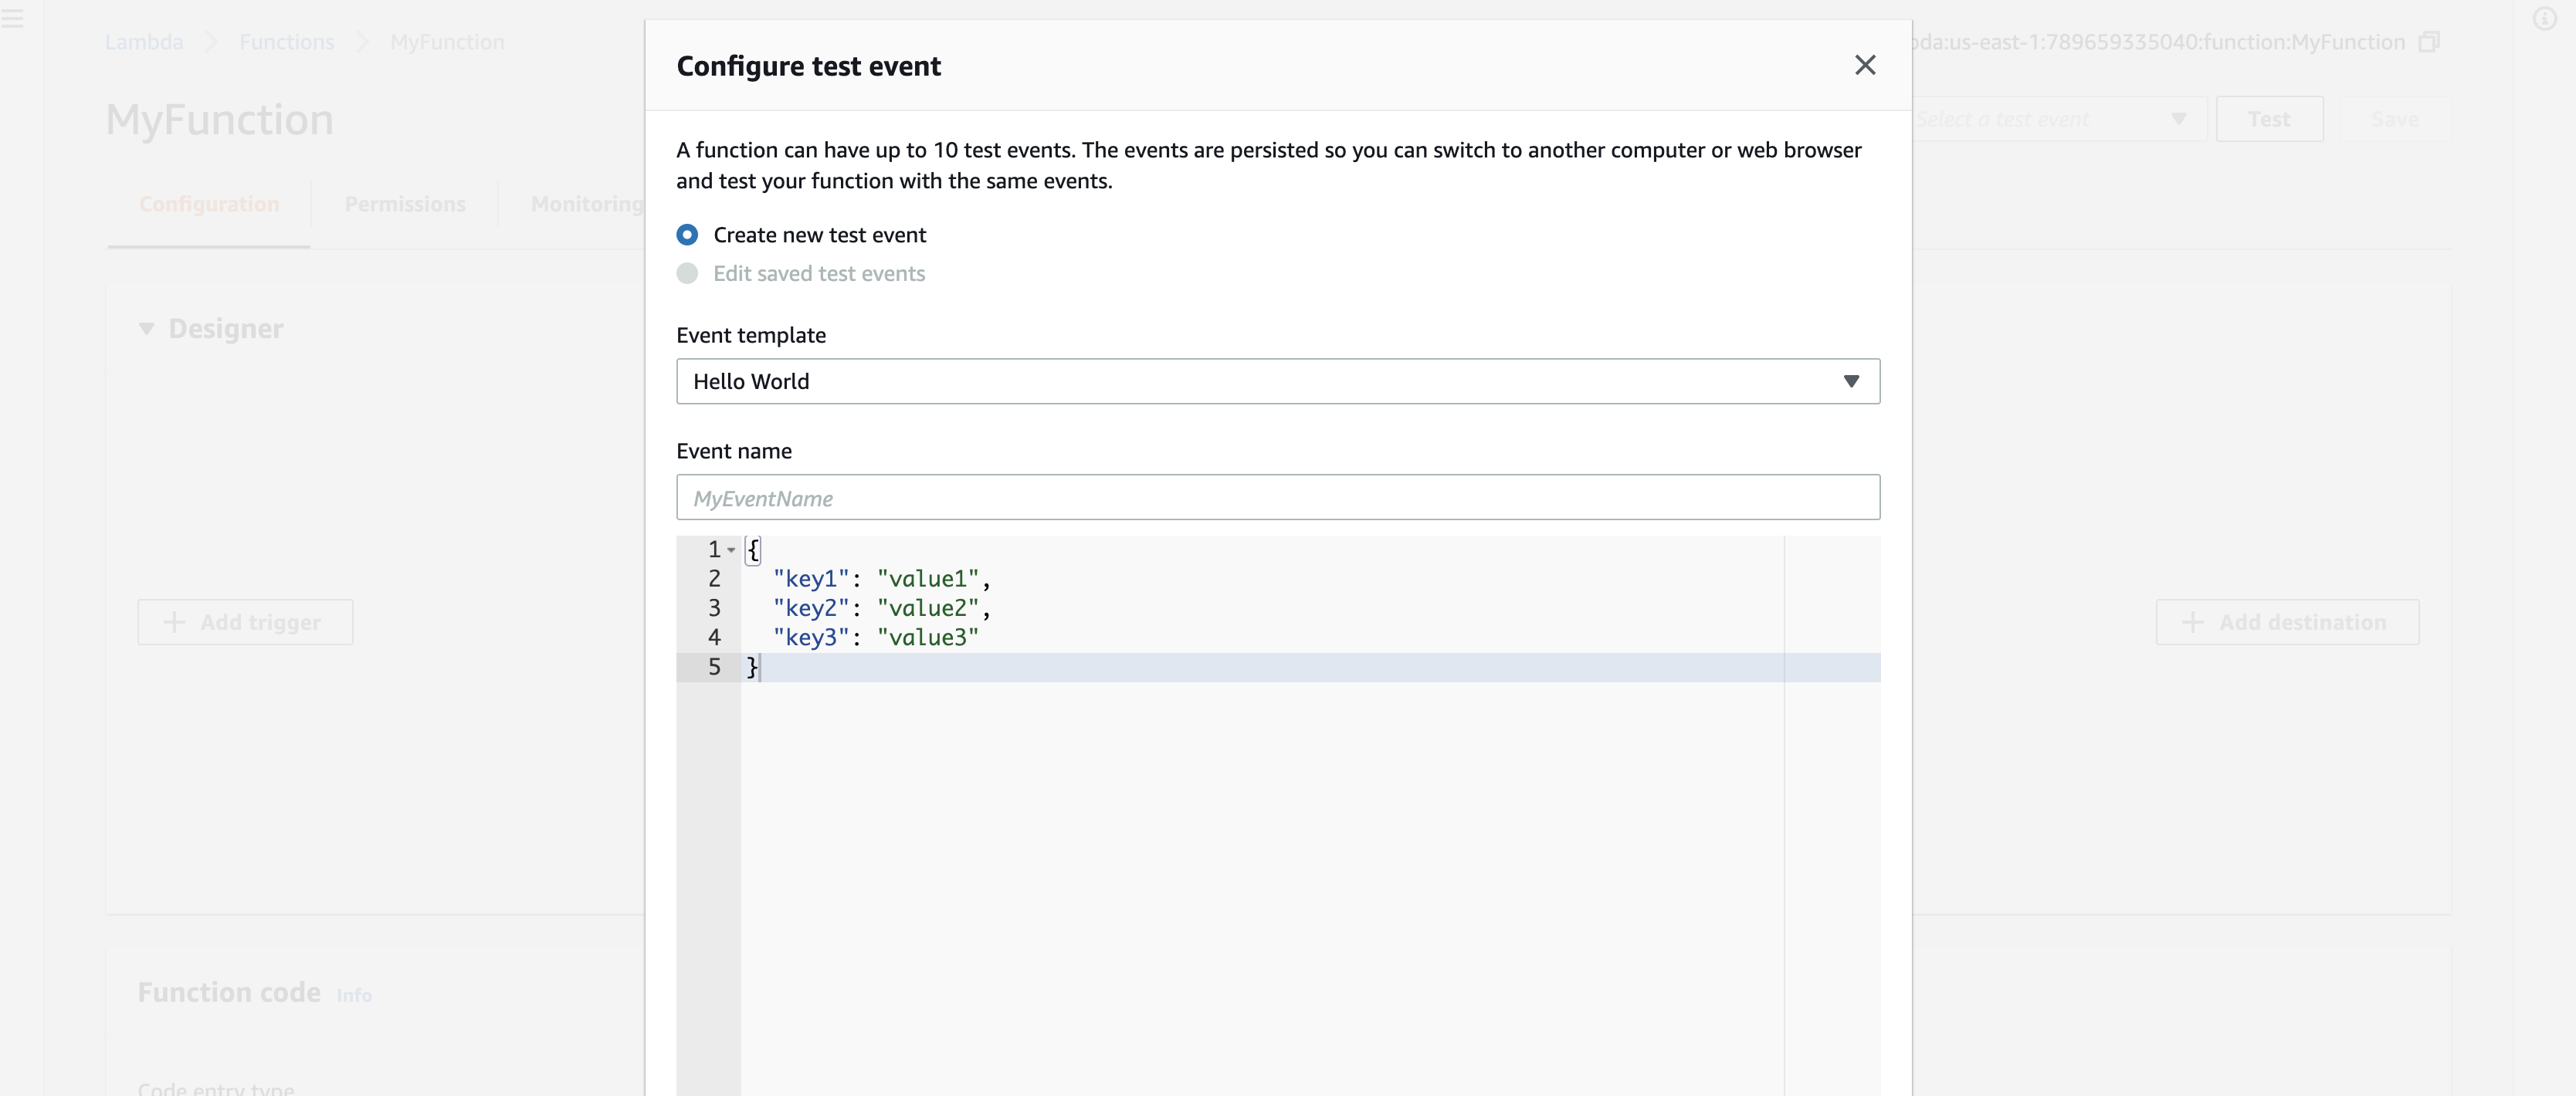Click the Save button
Screen dimensions: 2576x1096
pyautogui.click(x=2394, y=119)
